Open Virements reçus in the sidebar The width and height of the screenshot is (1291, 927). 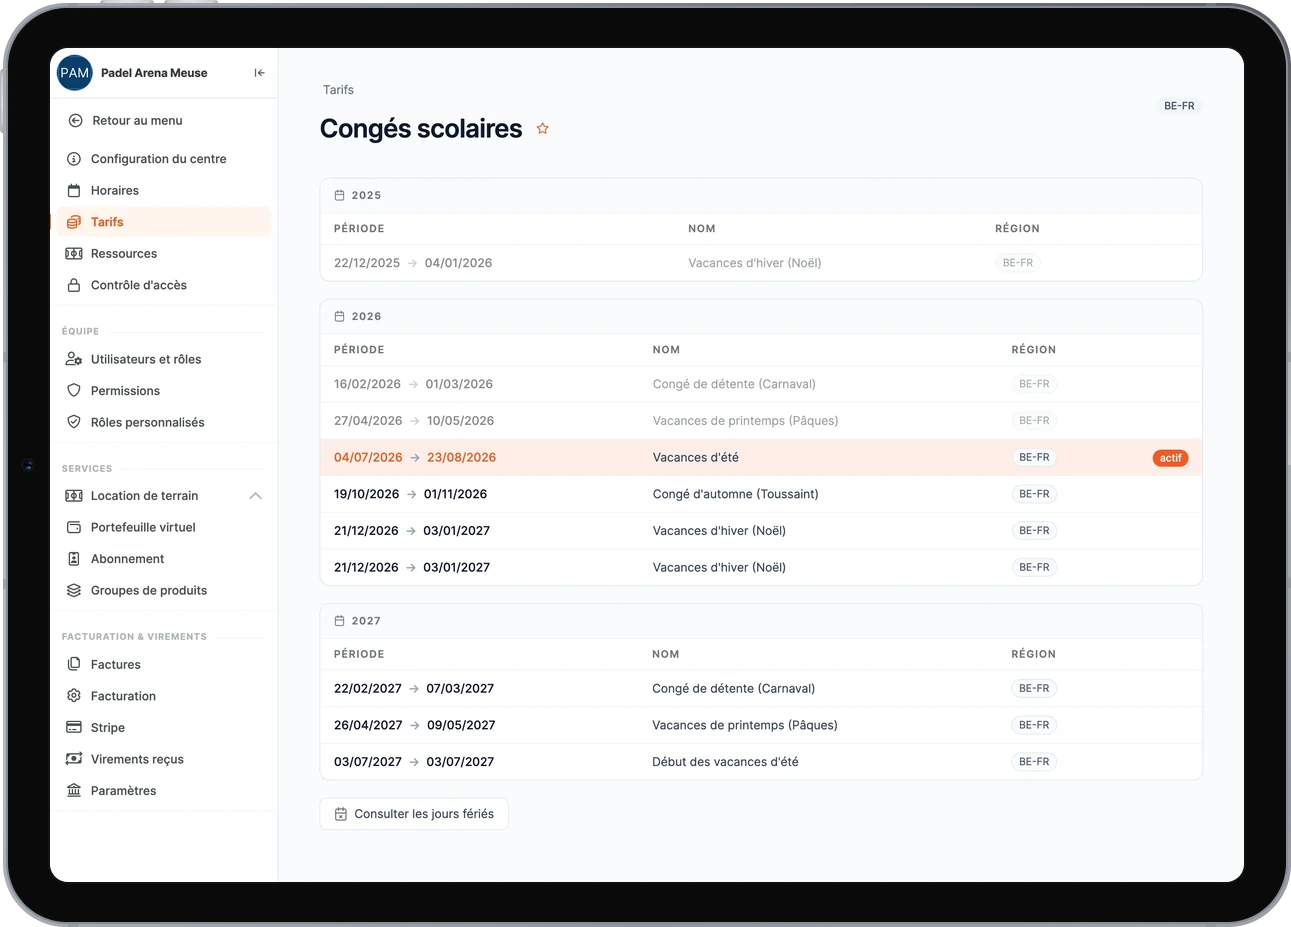pyautogui.click(x=164, y=760)
